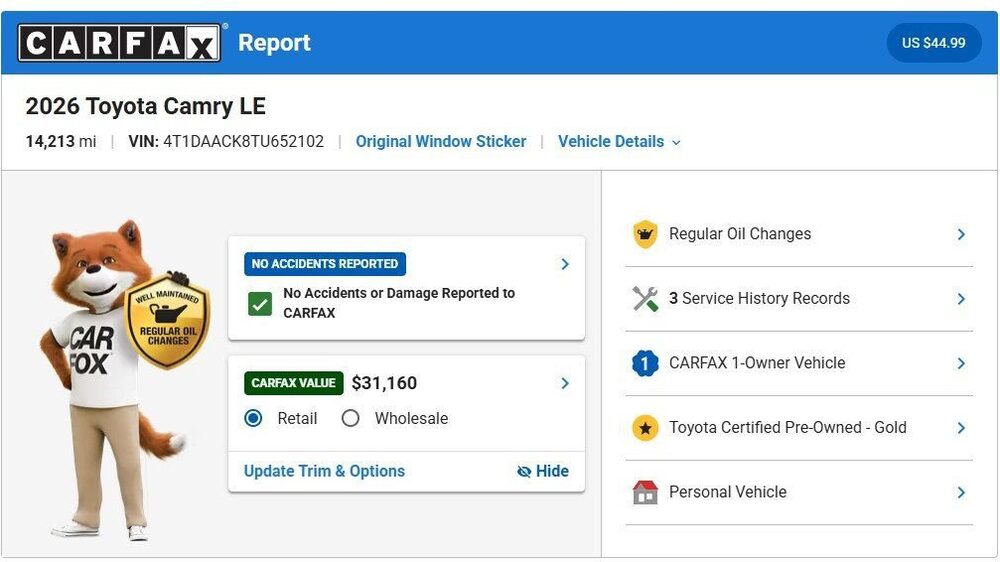
Task: Click Update Trim & Options link
Action: 324,471
